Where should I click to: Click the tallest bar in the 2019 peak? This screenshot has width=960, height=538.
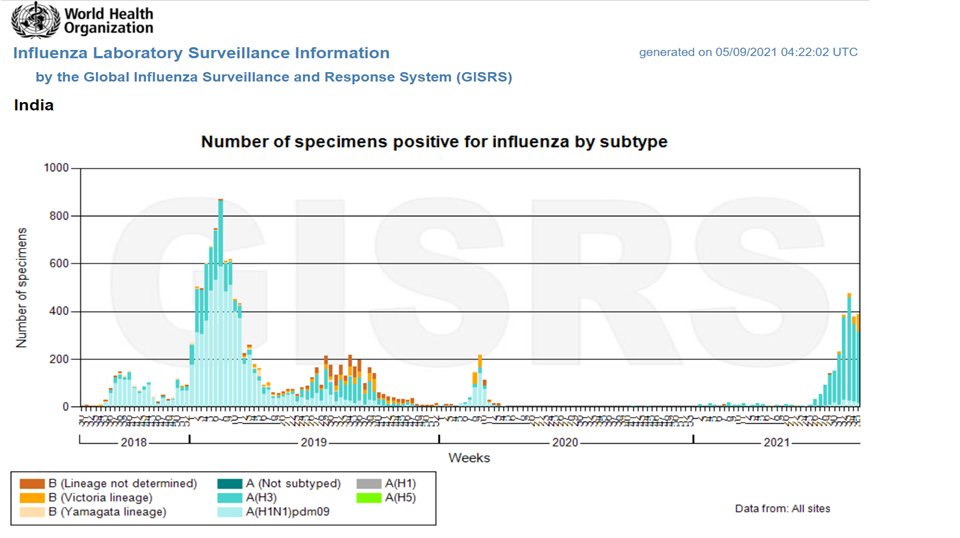tap(221, 300)
